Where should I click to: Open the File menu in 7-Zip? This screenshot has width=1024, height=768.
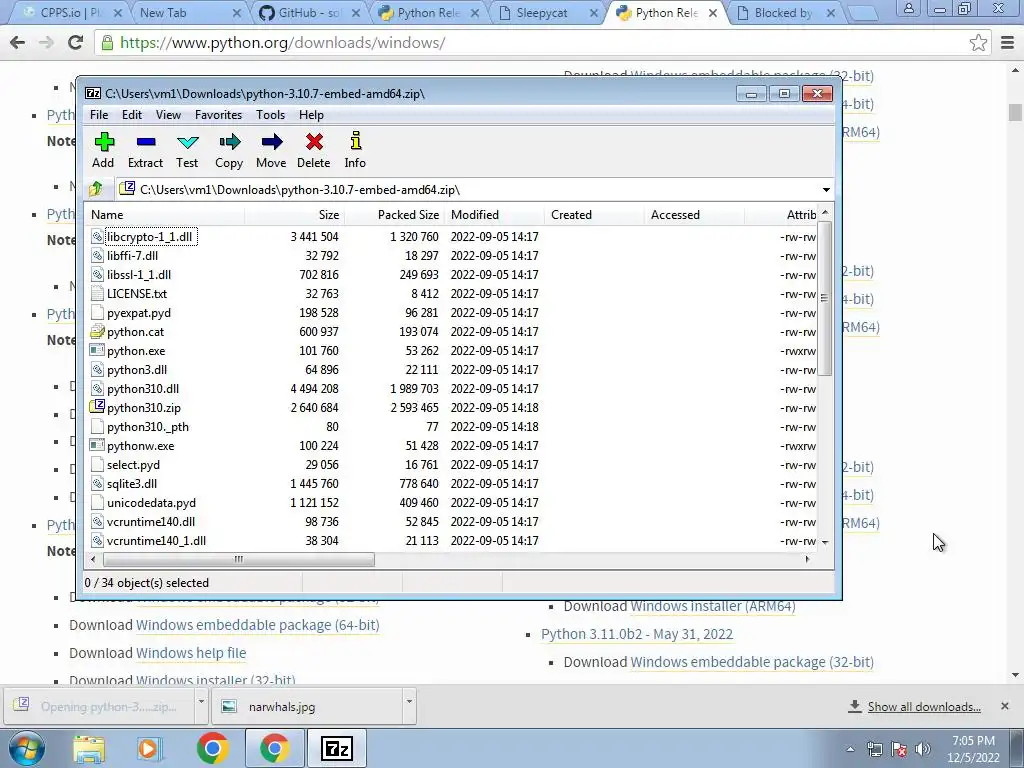click(99, 115)
